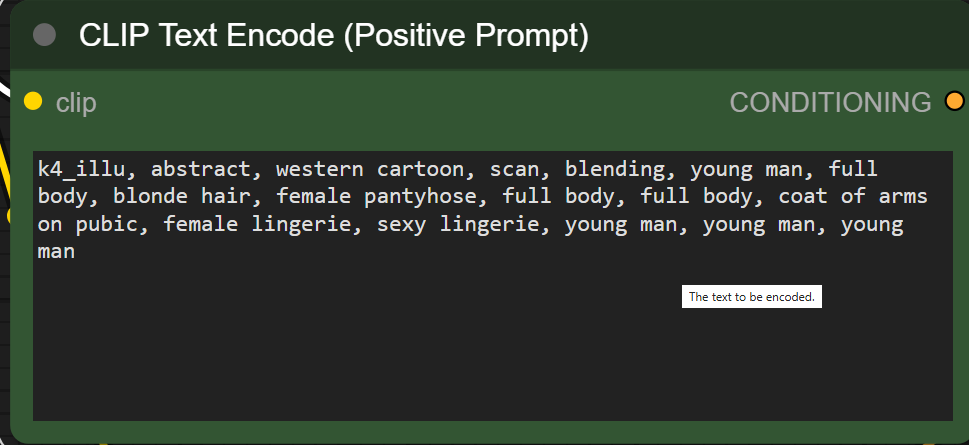
Task: Click the "clip" input label
Action: 76,102
